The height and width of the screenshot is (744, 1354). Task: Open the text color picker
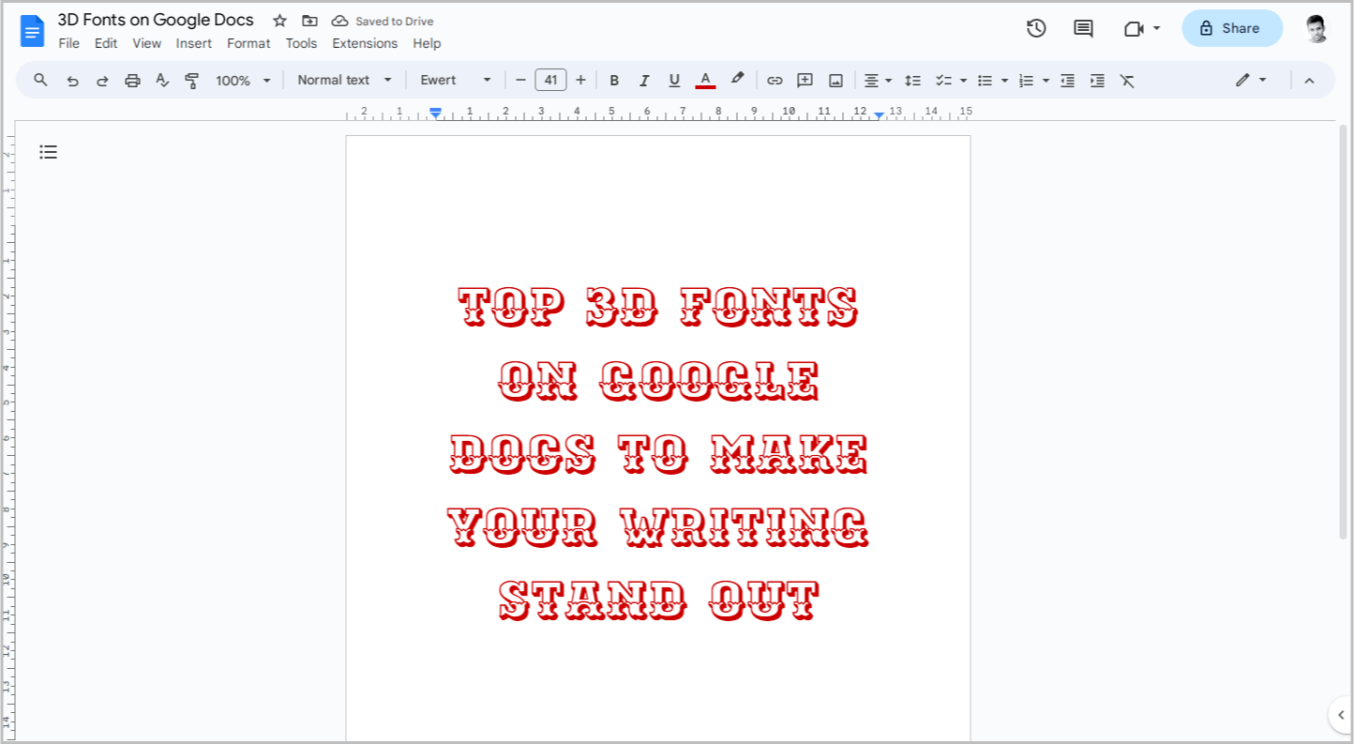pyautogui.click(x=705, y=81)
